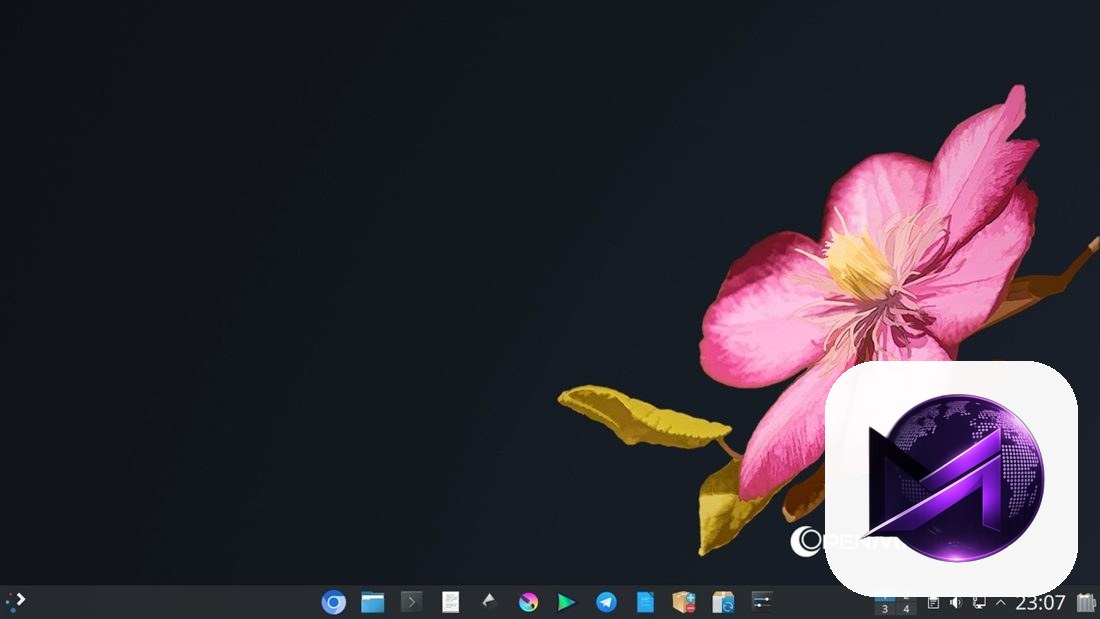Open the green play-arrow media application
Screen dimensions: 1100x619
point(566,602)
